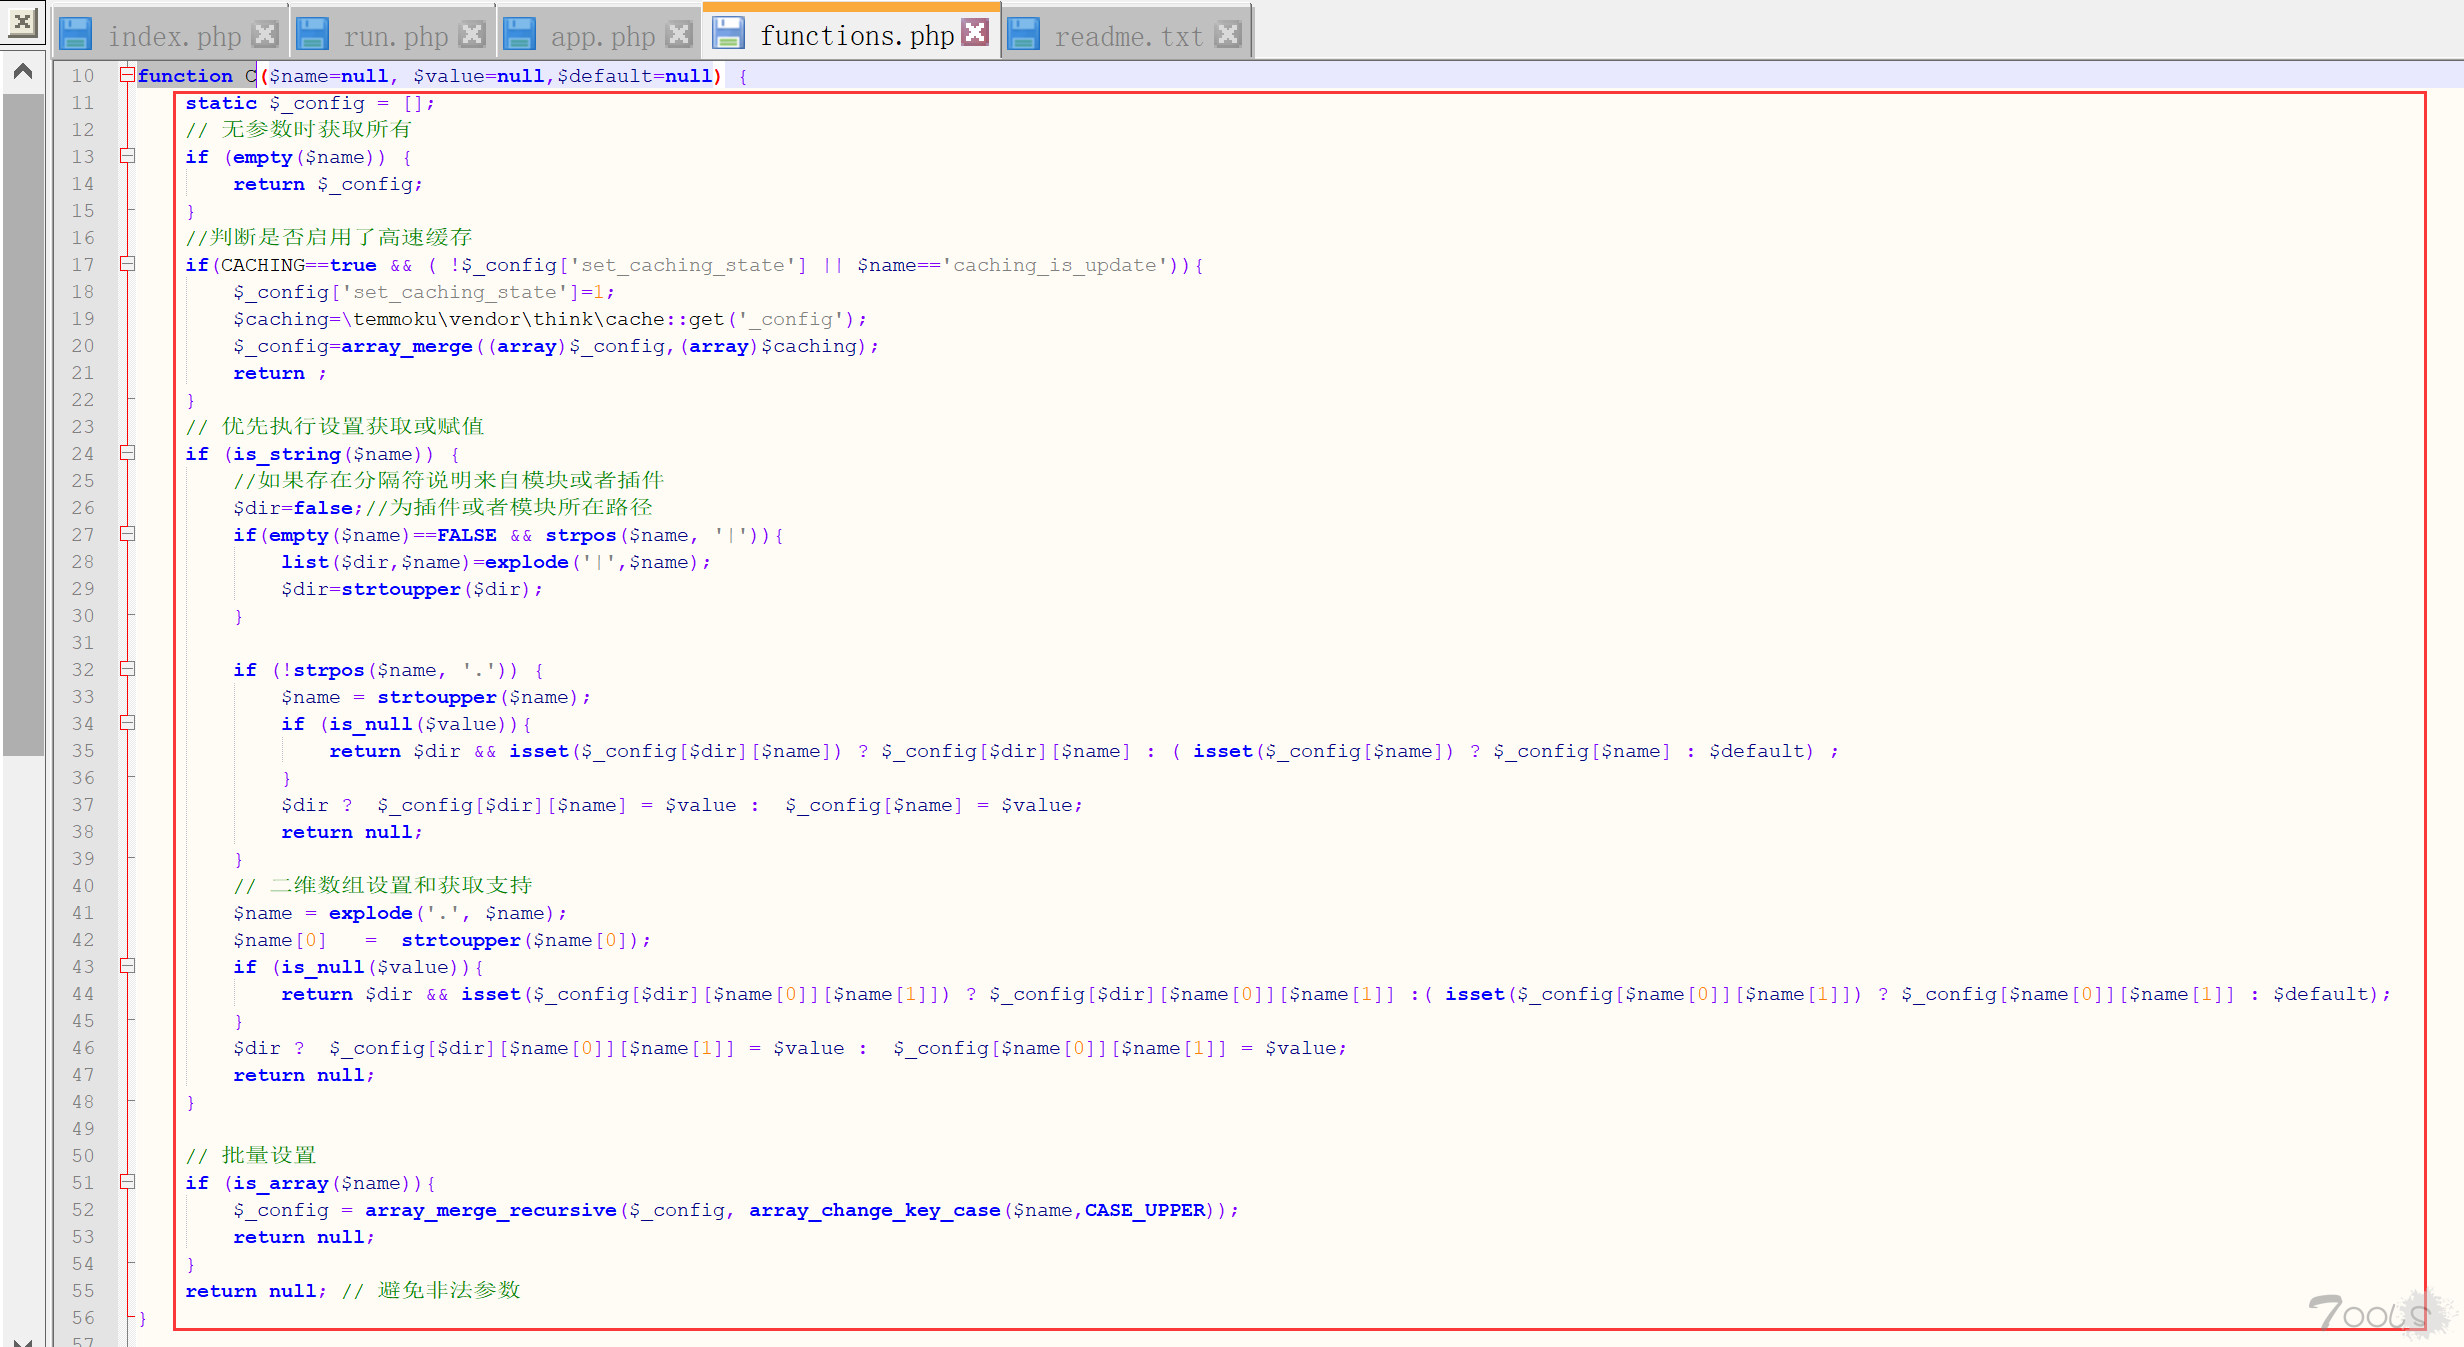Screen dimensions: 2464x1347
Task: Click 'function' keyword on line 10
Action: (185, 76)
